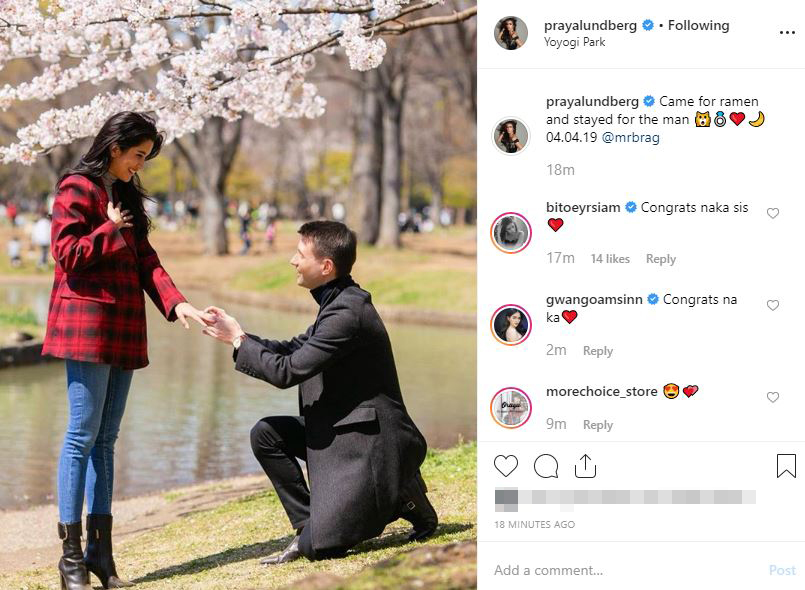View bitoeyrsiam's story avatar
Viewport: 805px width, 590px height.
(x=511, y=233)
